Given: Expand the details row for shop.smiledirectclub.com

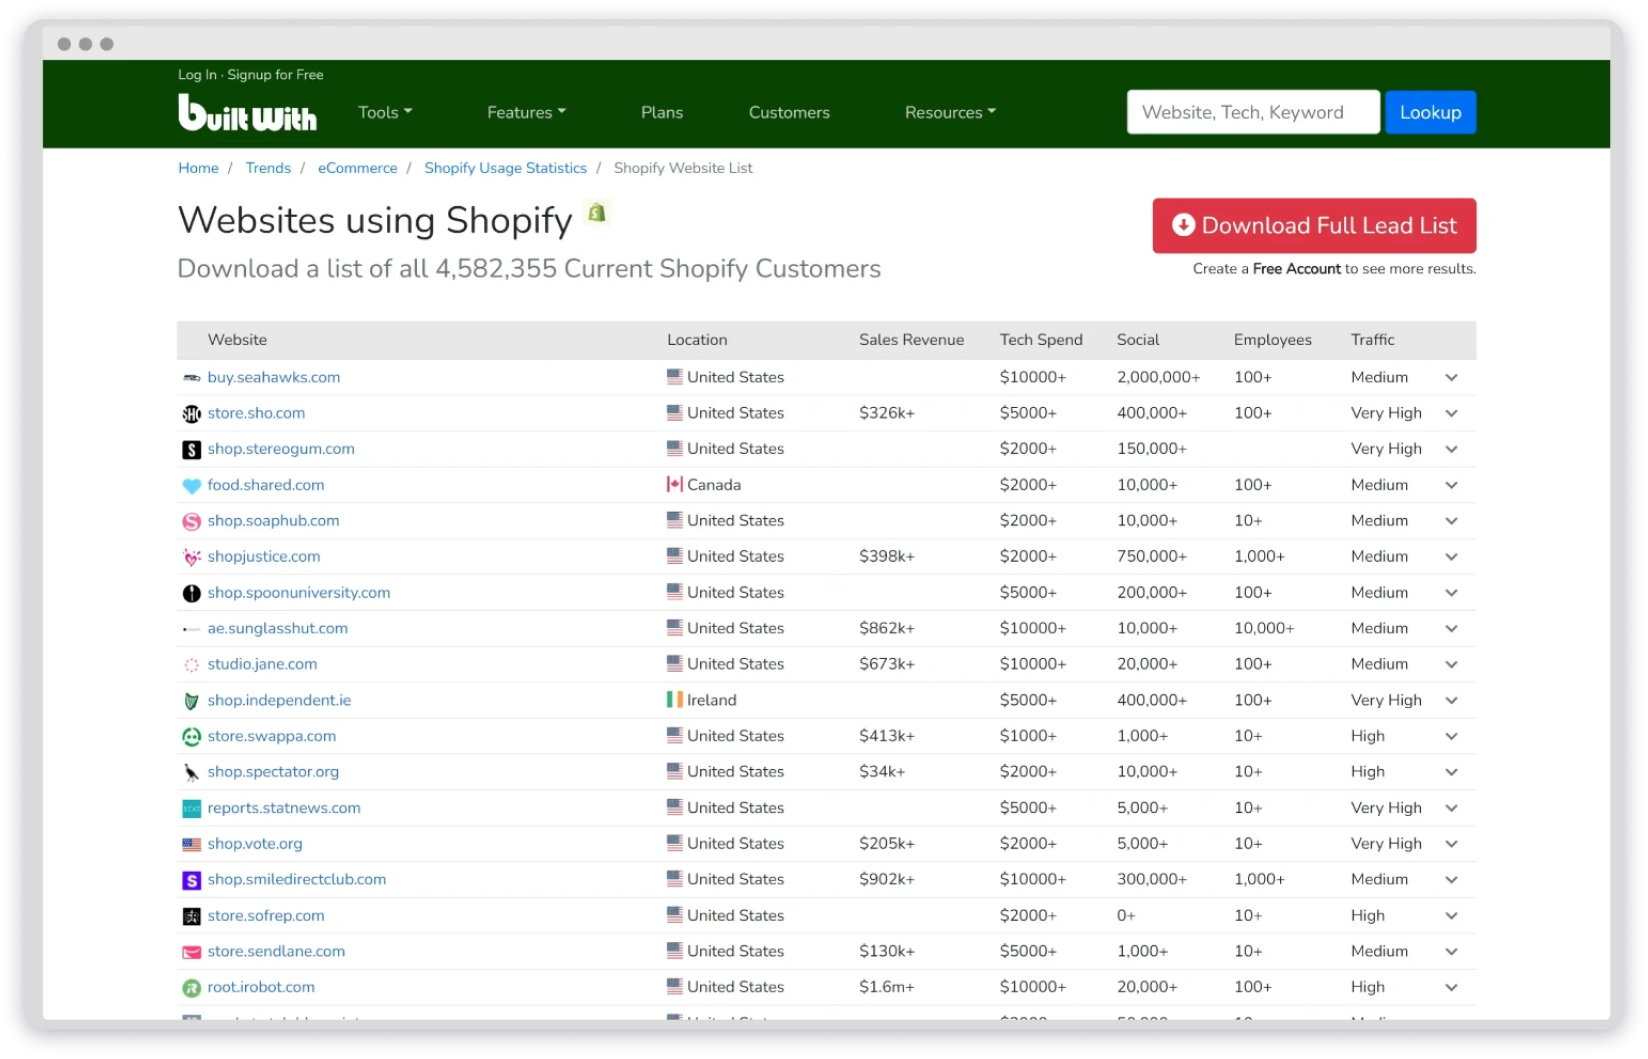Looking at the screenshot, I should coord(1451,879).
